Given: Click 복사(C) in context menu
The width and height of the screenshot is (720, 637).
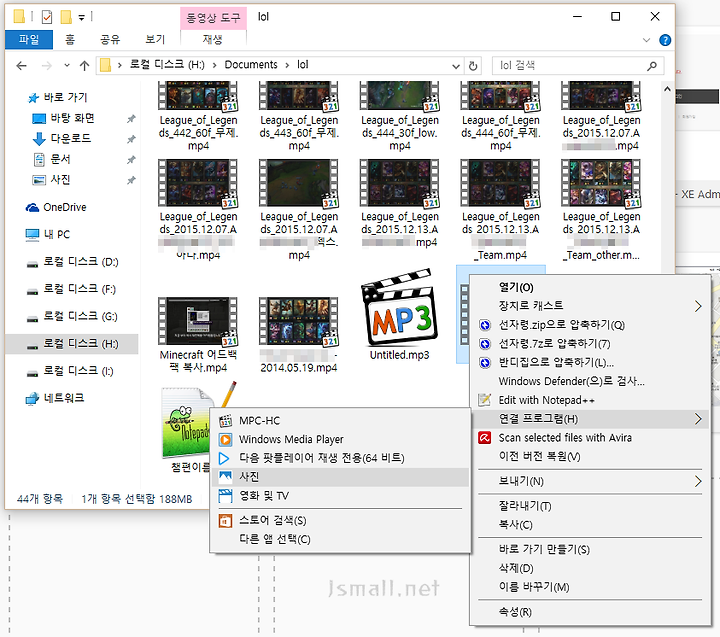Looking at the screenshot, I should (x=590, y=525).
